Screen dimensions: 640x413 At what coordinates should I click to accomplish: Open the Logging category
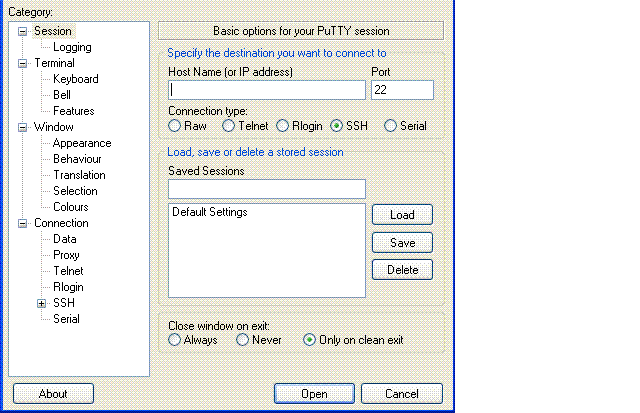pyautogui.click(x=72, y=47)
